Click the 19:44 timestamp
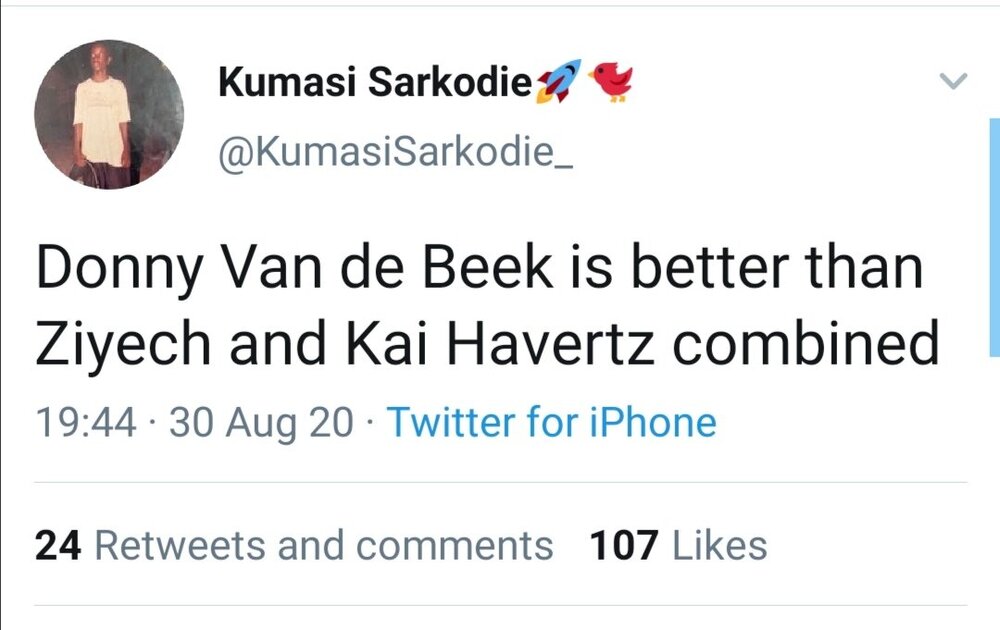The image size is (1000, 630). tap(86, 422)
